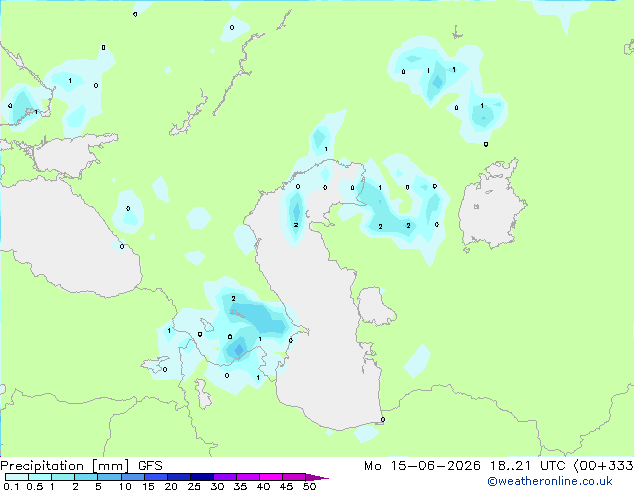Click the purple arrow tip ending the legend

tap(317, 477)
